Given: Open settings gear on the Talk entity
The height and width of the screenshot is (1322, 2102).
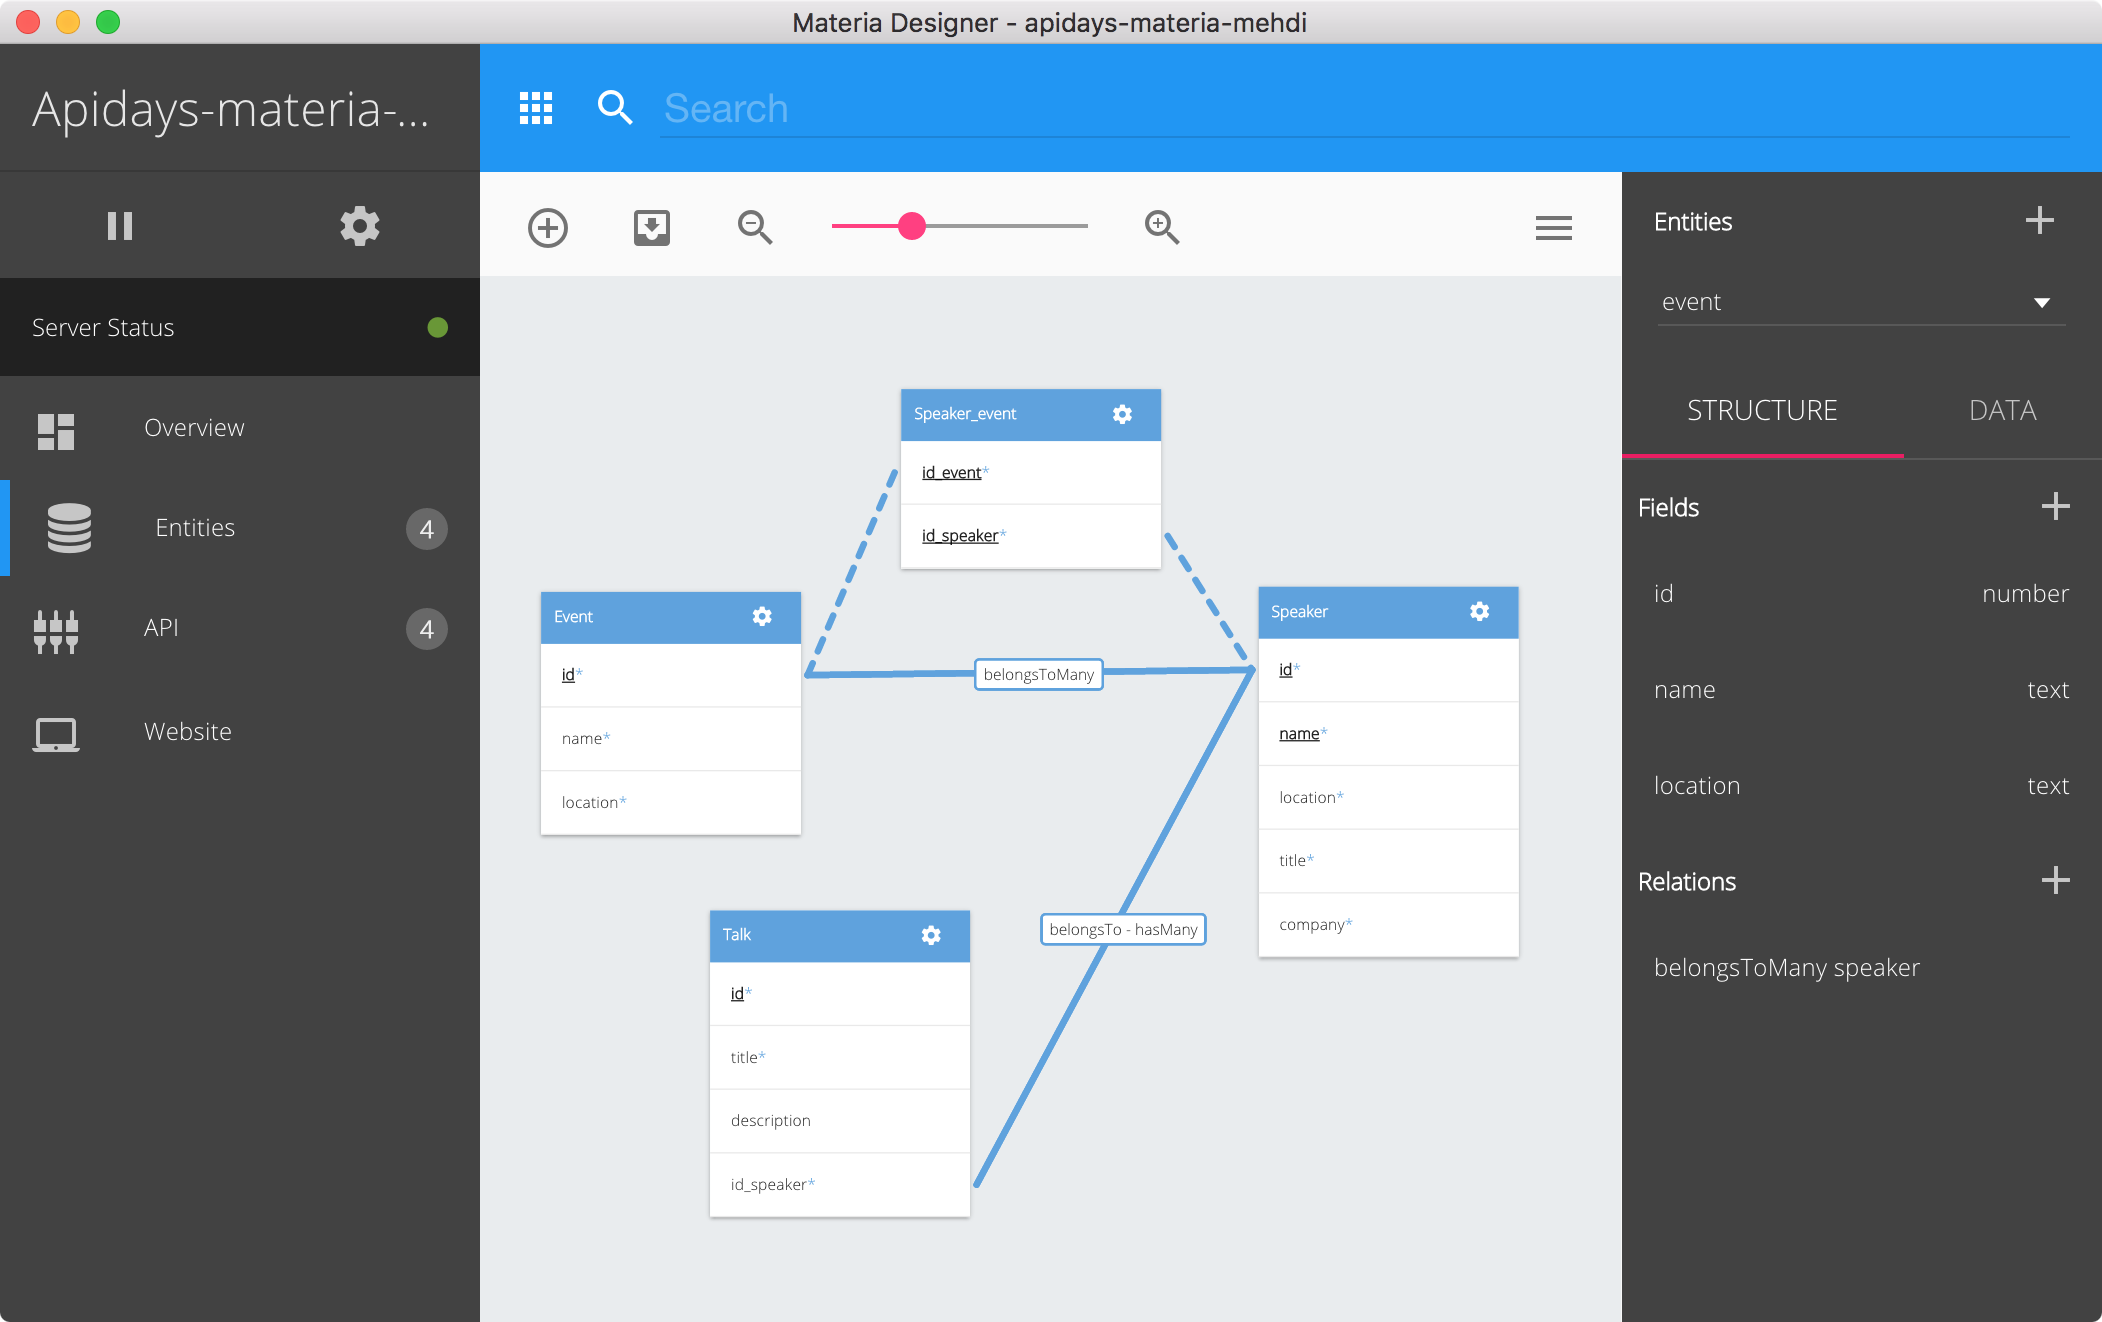Looking at the screenshot, I should (x=931, y=935).
